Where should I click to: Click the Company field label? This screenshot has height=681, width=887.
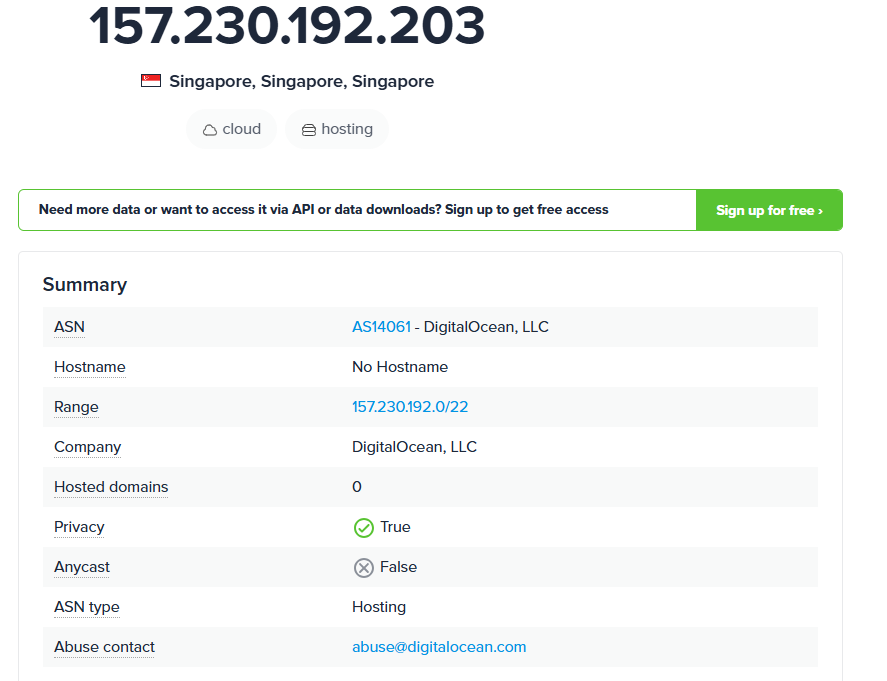pyautogui.click(x=88, y=447)
